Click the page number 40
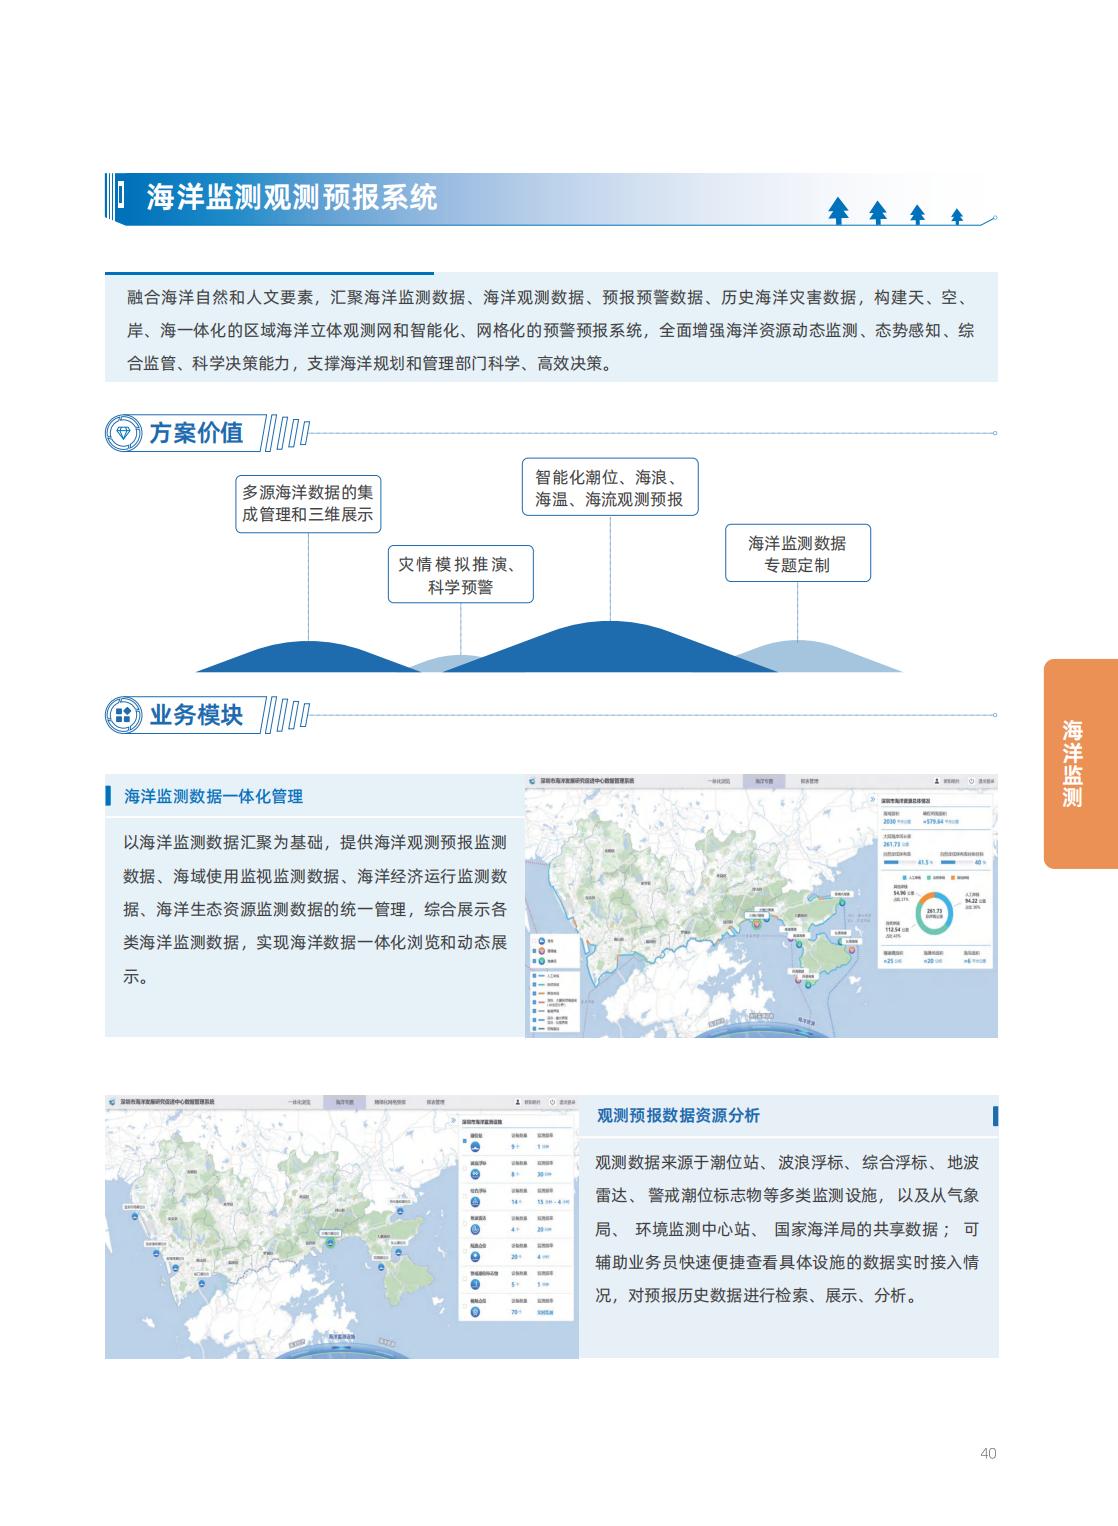 point(988,1453)
